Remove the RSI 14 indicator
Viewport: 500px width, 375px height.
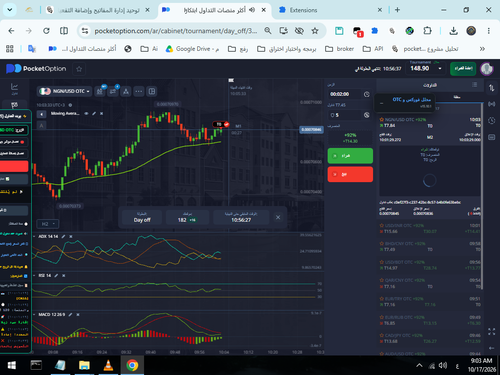coord(64,276)
